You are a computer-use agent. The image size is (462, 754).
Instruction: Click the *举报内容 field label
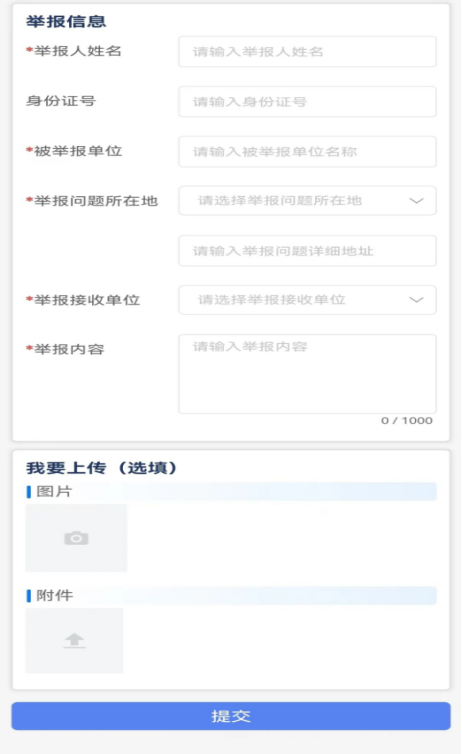[x=65, y=349]
